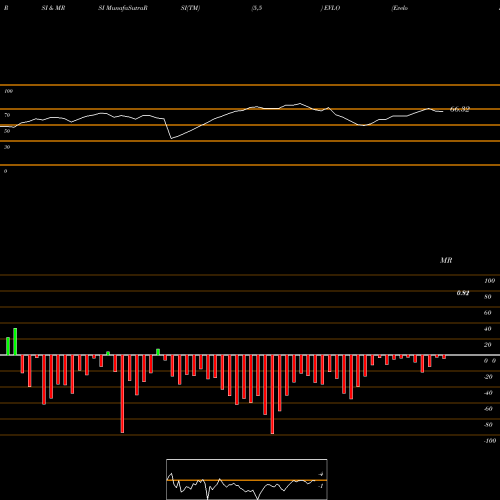Click the tallest green MR bar

coord(15,342)
